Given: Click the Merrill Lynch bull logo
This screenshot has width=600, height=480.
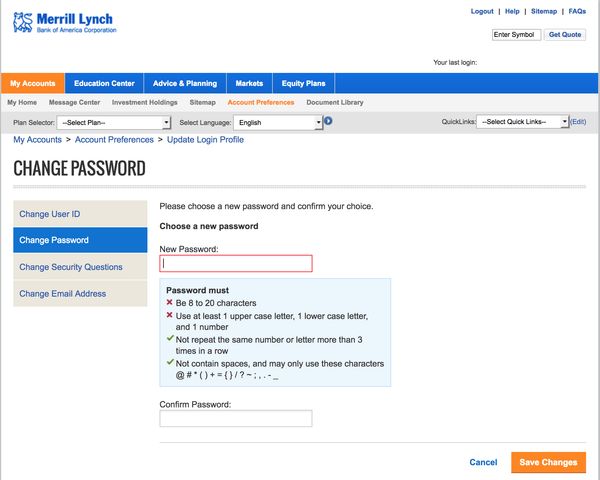Looking at the screenshot, I should click(21, 22).
